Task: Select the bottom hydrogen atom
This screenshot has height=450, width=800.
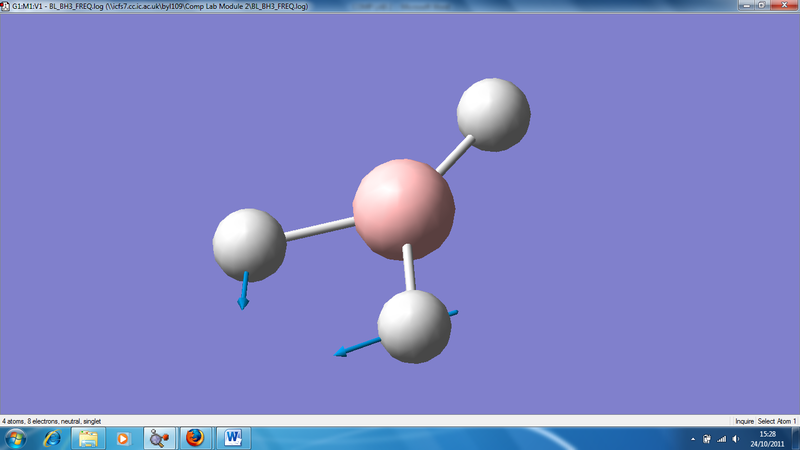Action: coord(414,327)
